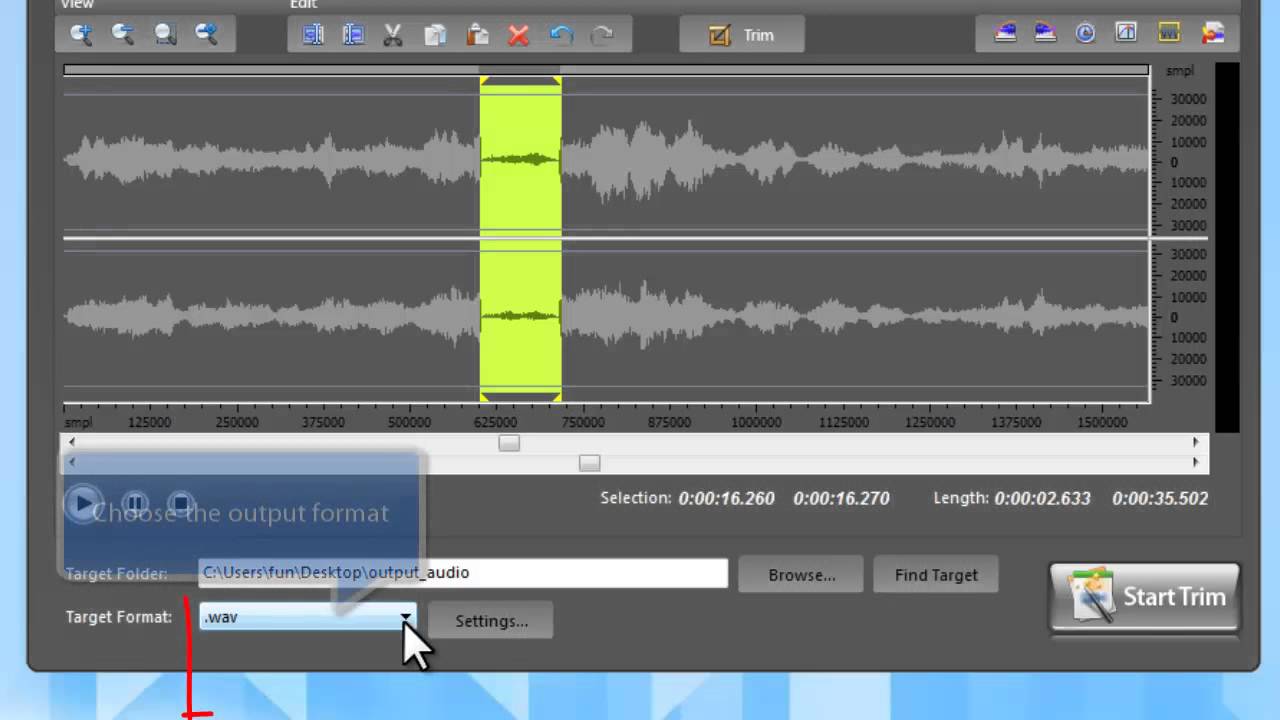
Task: Click the lower scrollbar right arrow
Action: [1195, 463]
